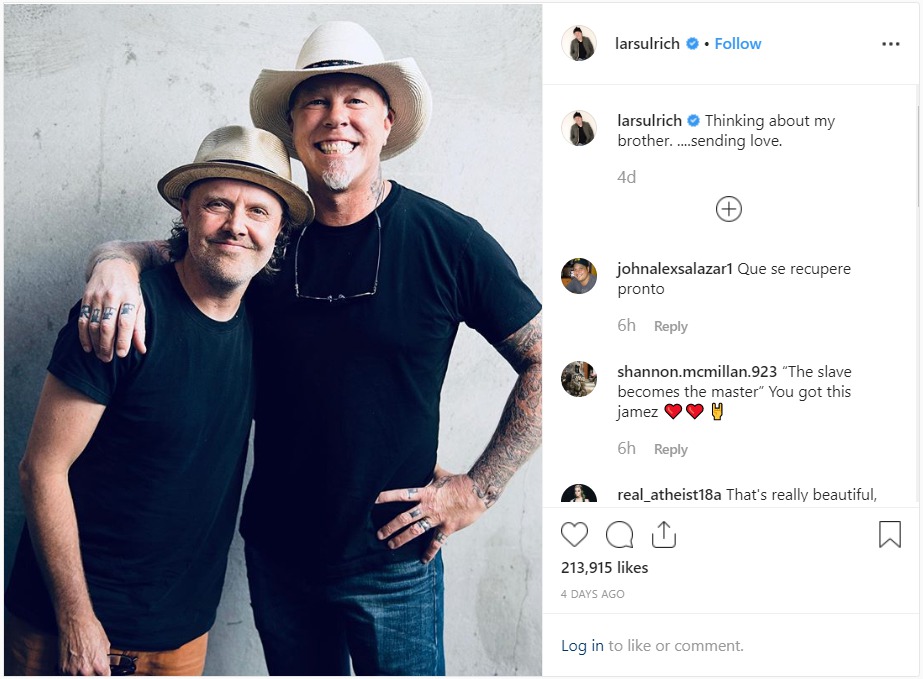Reply to shannon.mcmillan.923's comment
The image size is (923, 679).
click(x=670, y=449)
